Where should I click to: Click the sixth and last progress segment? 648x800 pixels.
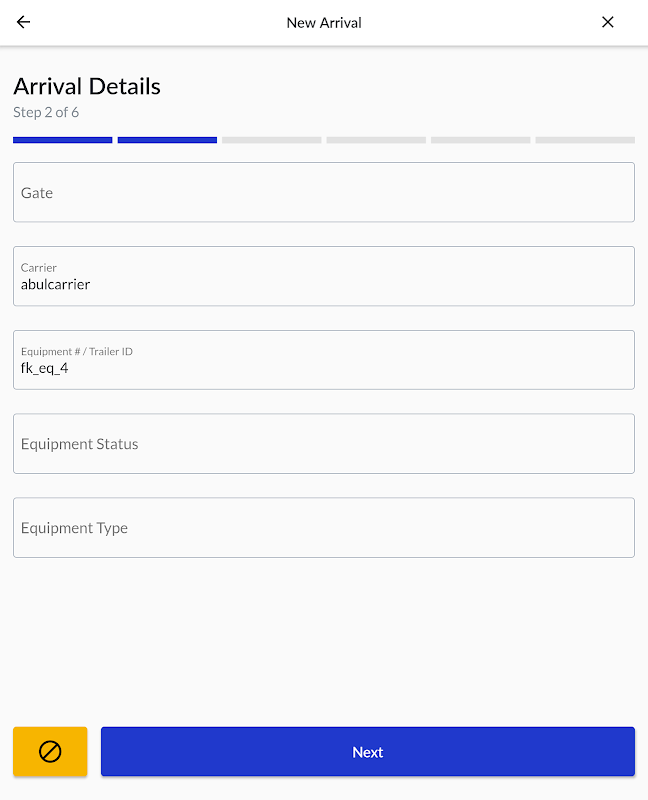[x=585, y=140]
